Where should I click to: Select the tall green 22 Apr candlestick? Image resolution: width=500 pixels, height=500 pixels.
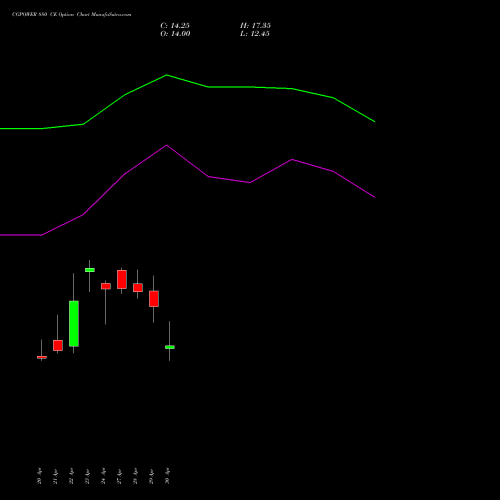click(74, 324)
